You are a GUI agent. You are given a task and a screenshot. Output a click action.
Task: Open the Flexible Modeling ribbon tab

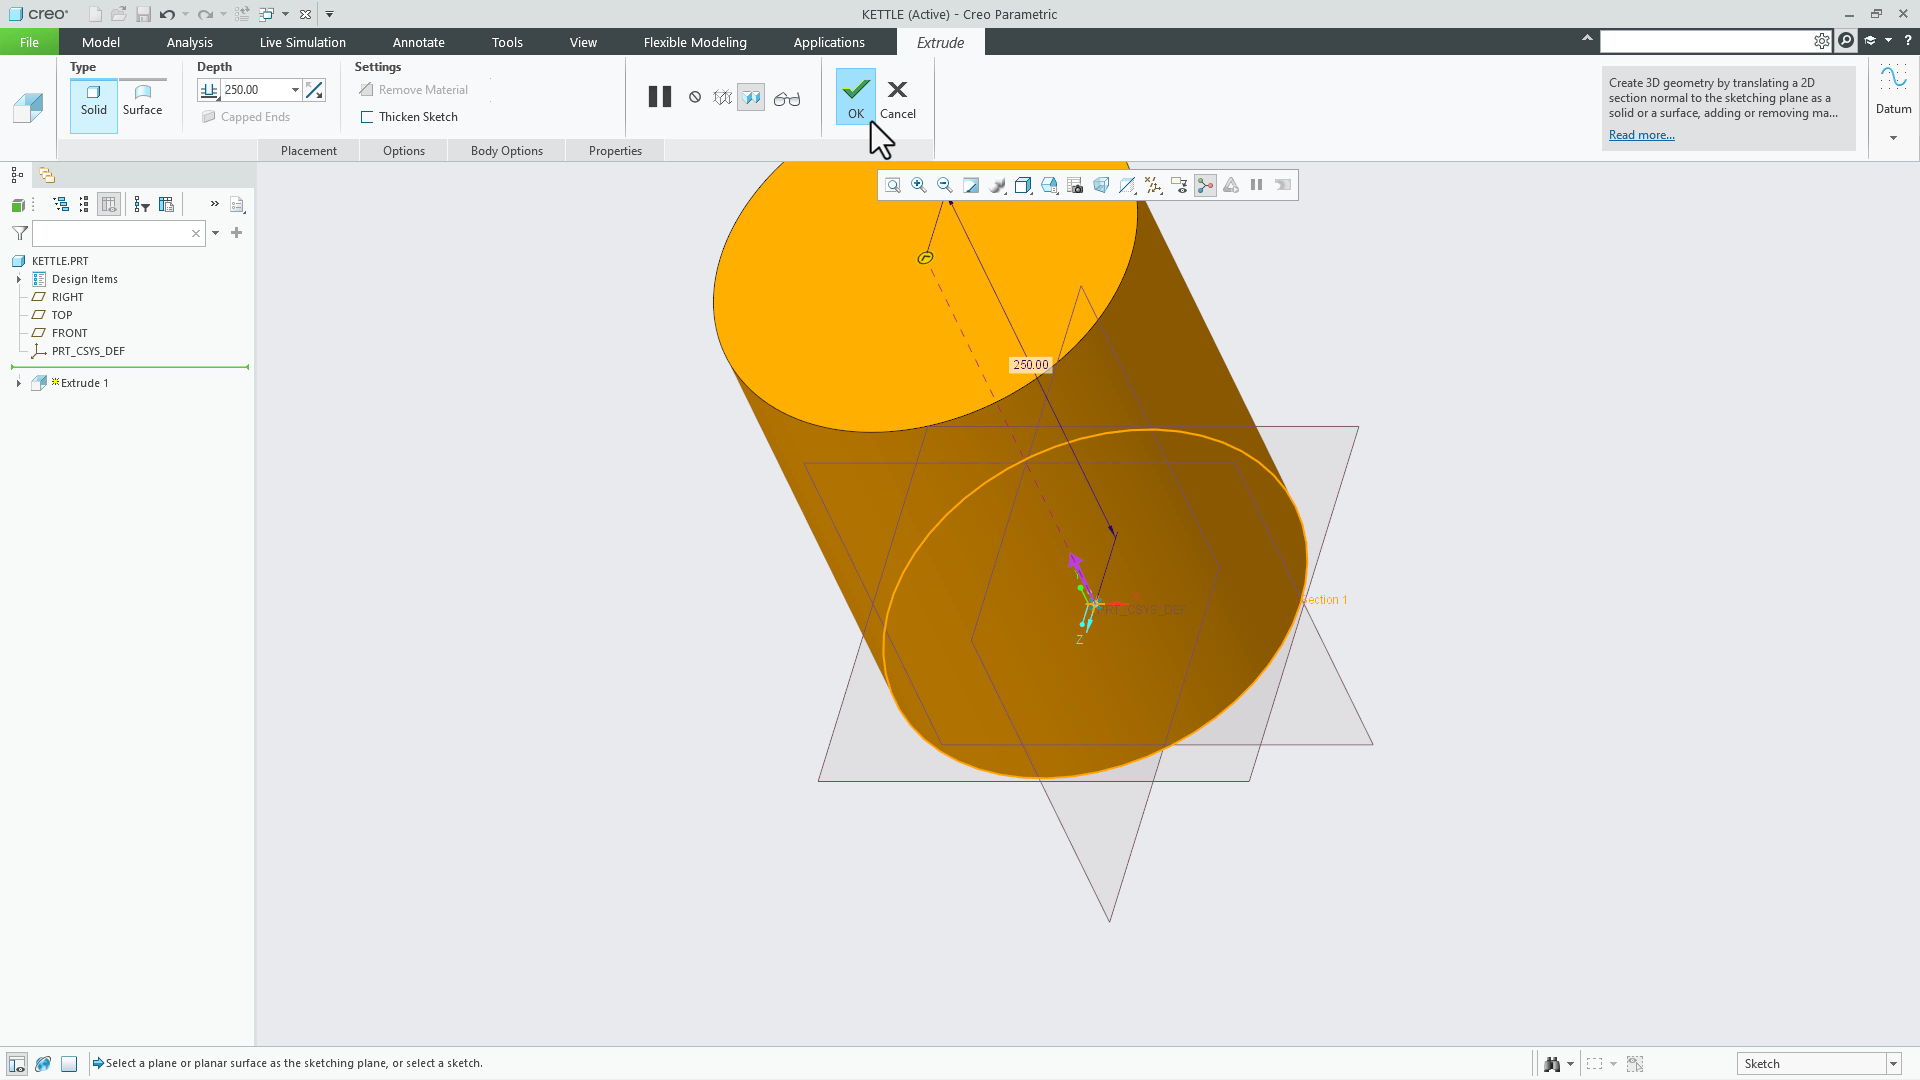695,42
